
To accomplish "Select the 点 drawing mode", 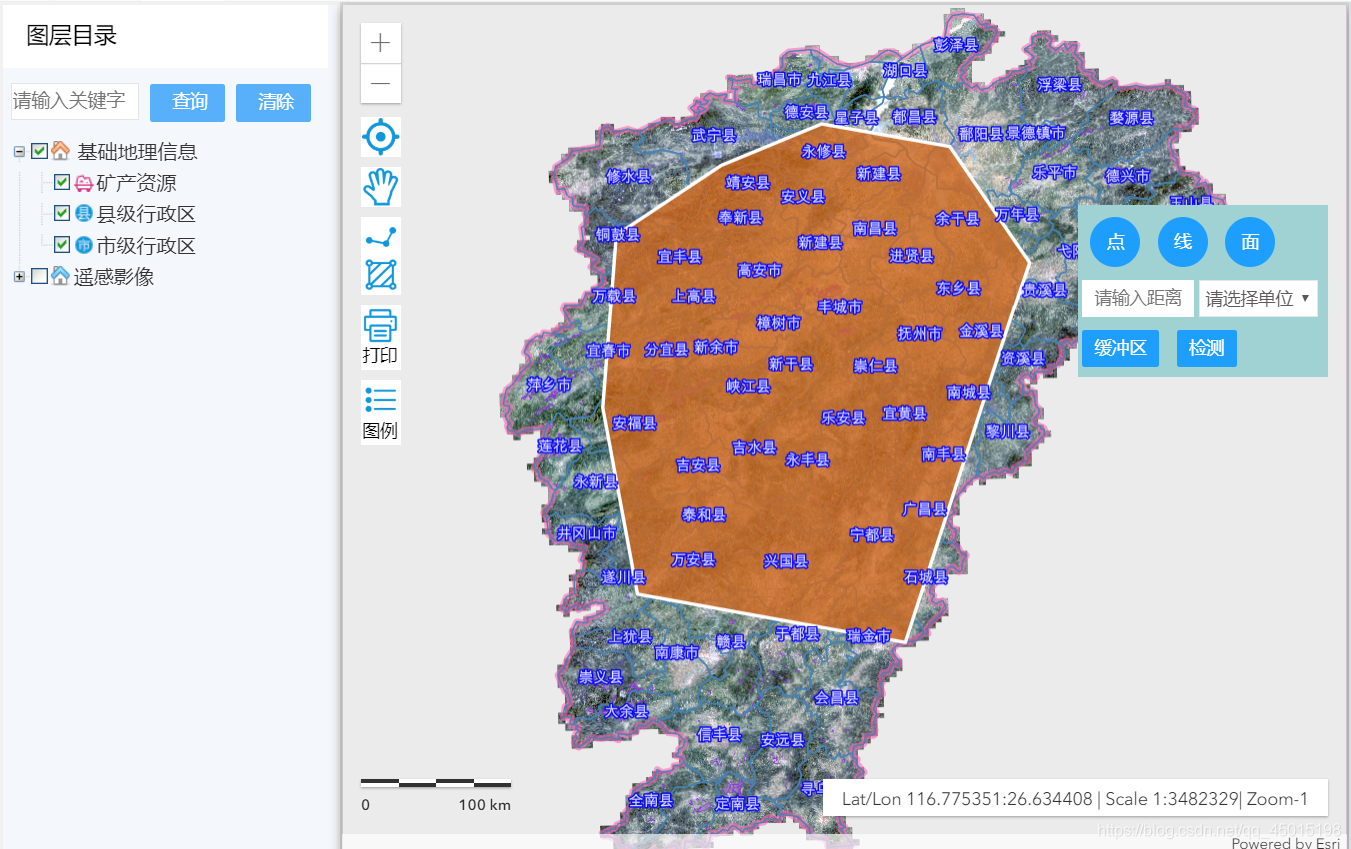I will (x=1115, y=242).
